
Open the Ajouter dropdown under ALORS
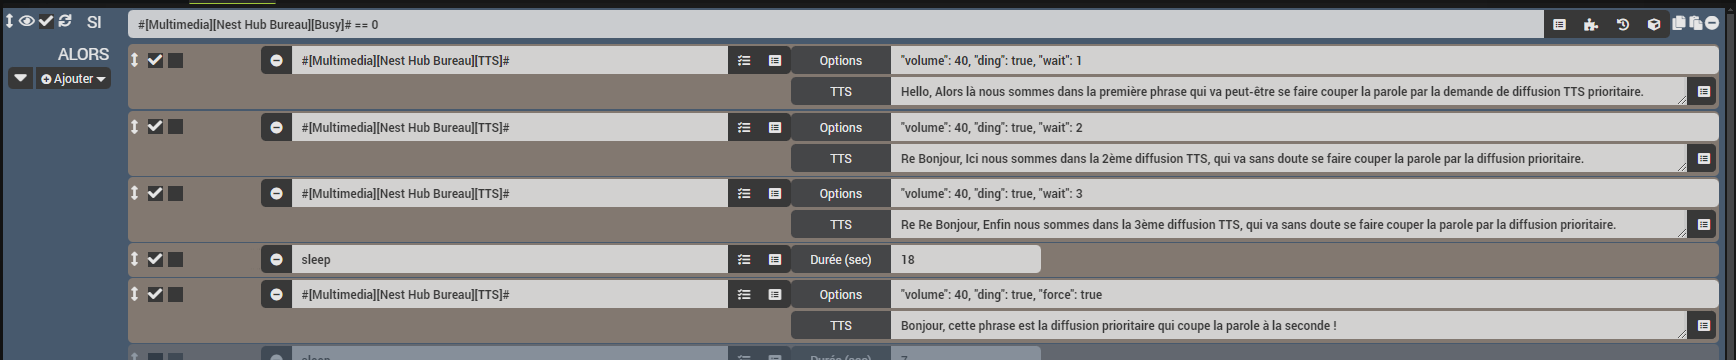(x=73, y=79)
